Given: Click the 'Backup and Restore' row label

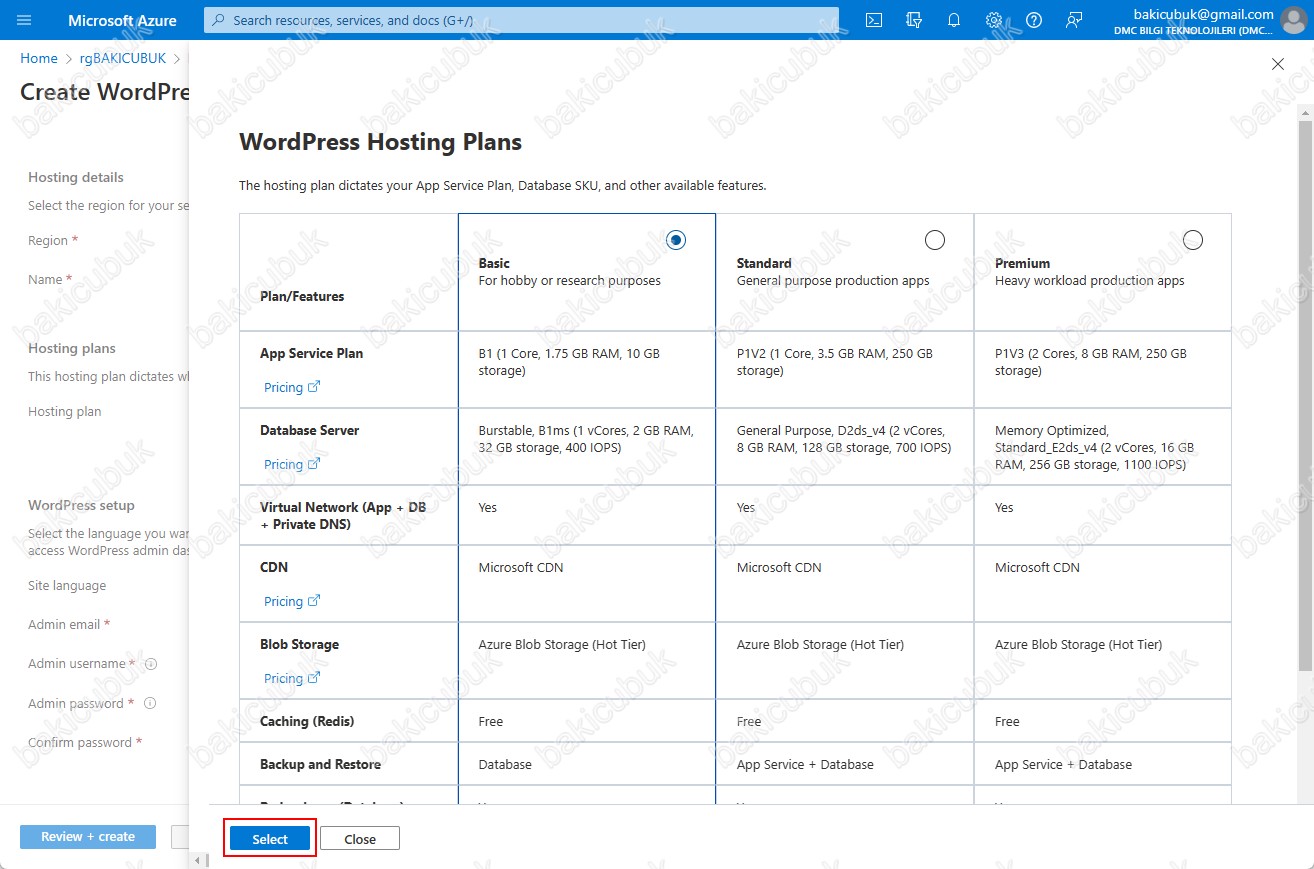Looking at the screenshot, I should (x=320, y=764).
